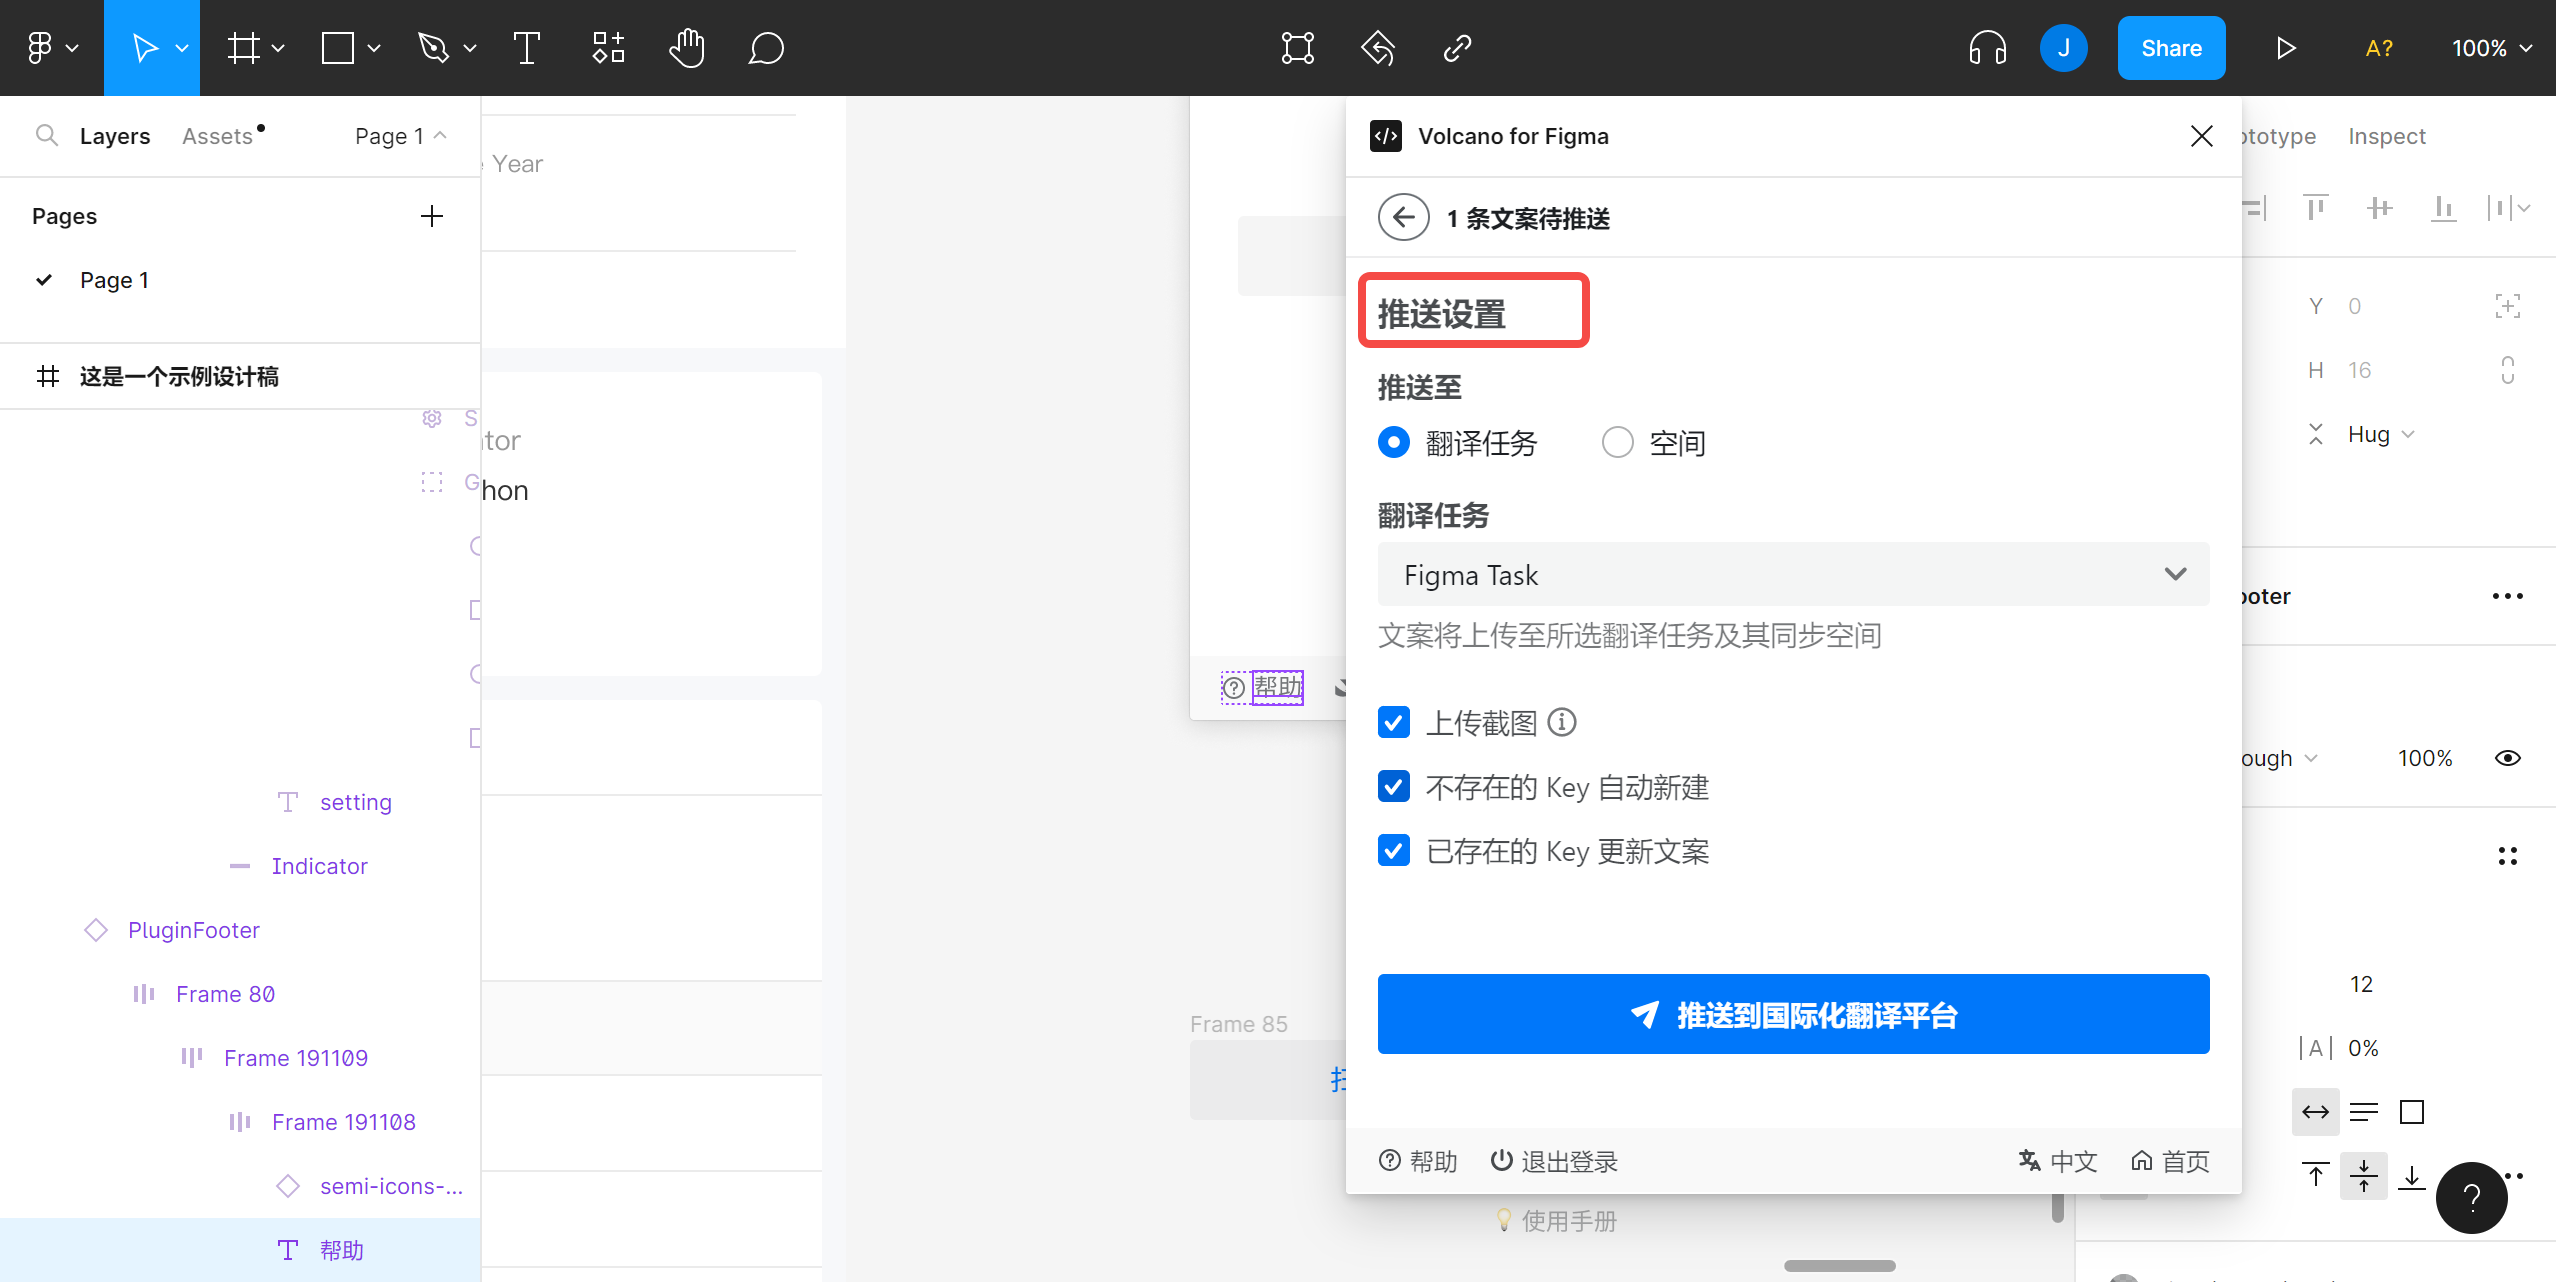The width and height of the screenshot is (2556, 1282).
Task: Click the copy link icon in toolbar
Action: coord(1457,48)
